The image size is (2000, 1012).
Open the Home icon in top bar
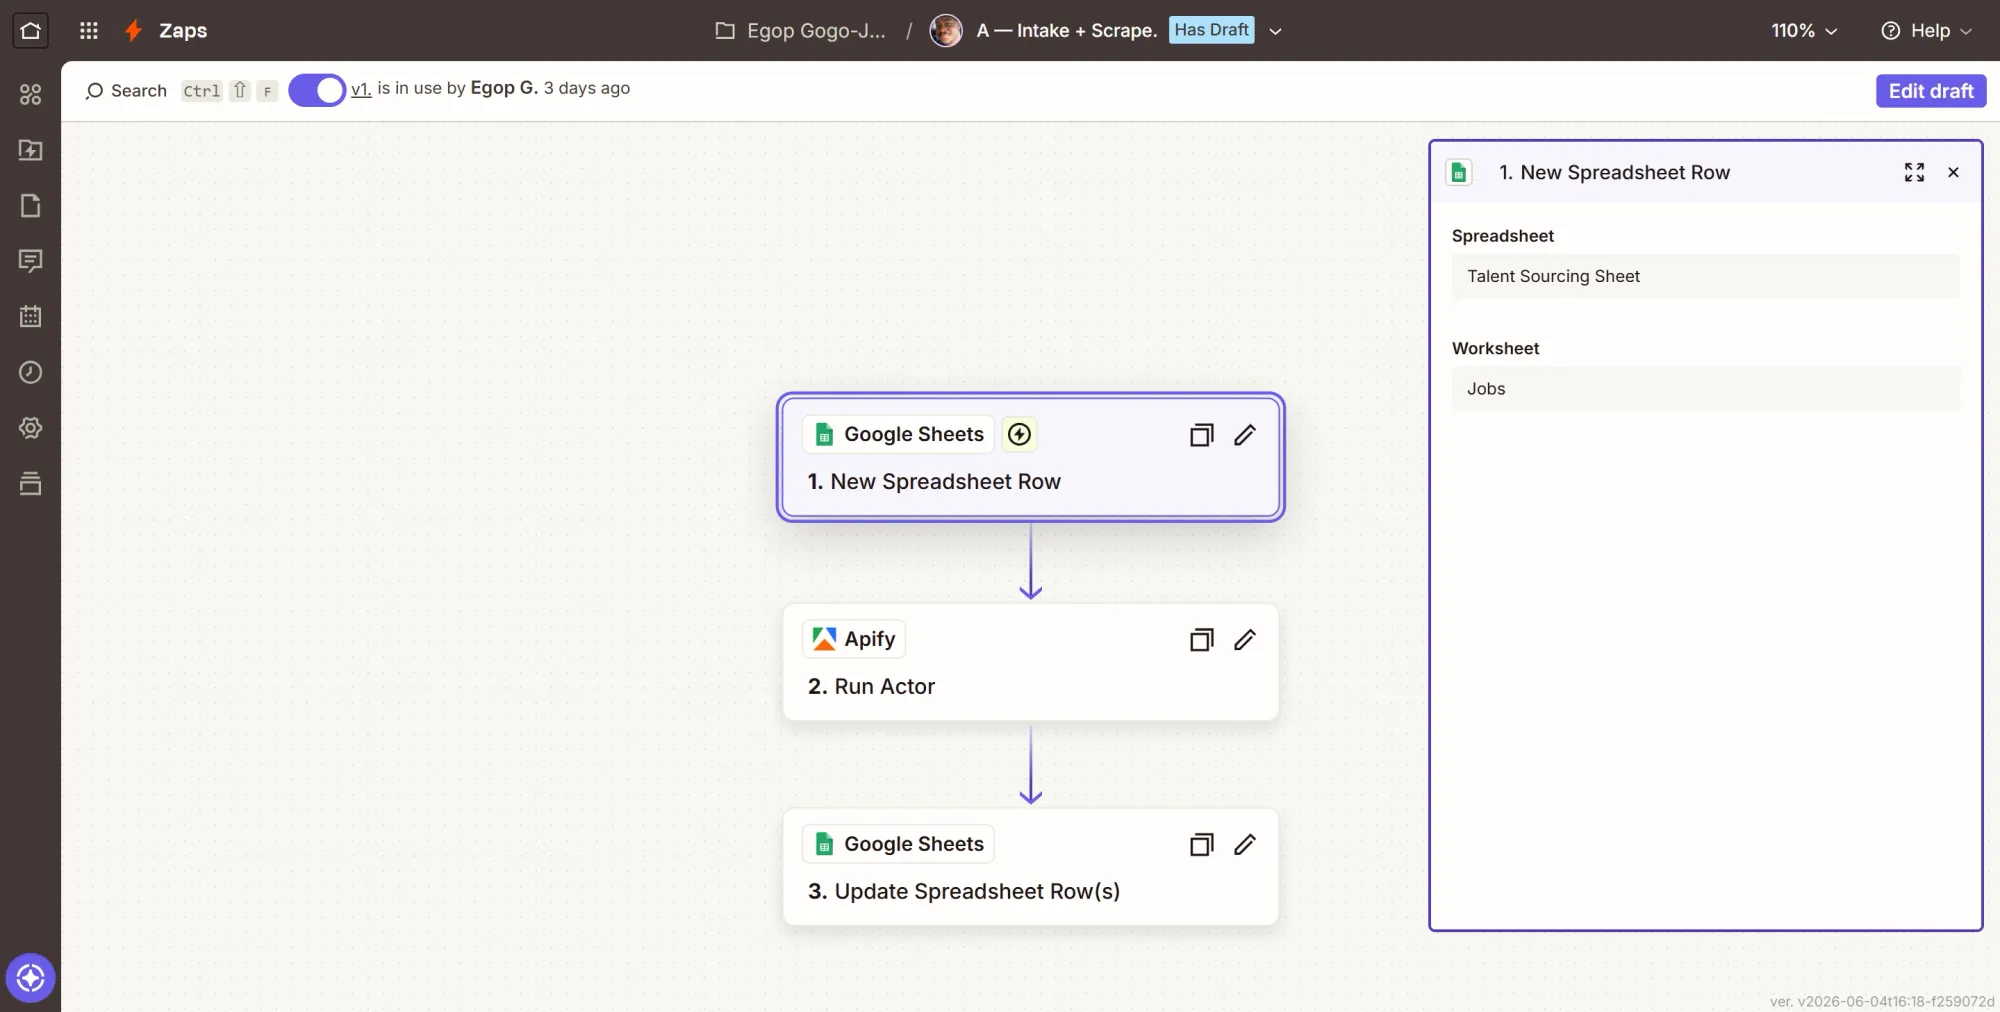click(x=30, y=30)
